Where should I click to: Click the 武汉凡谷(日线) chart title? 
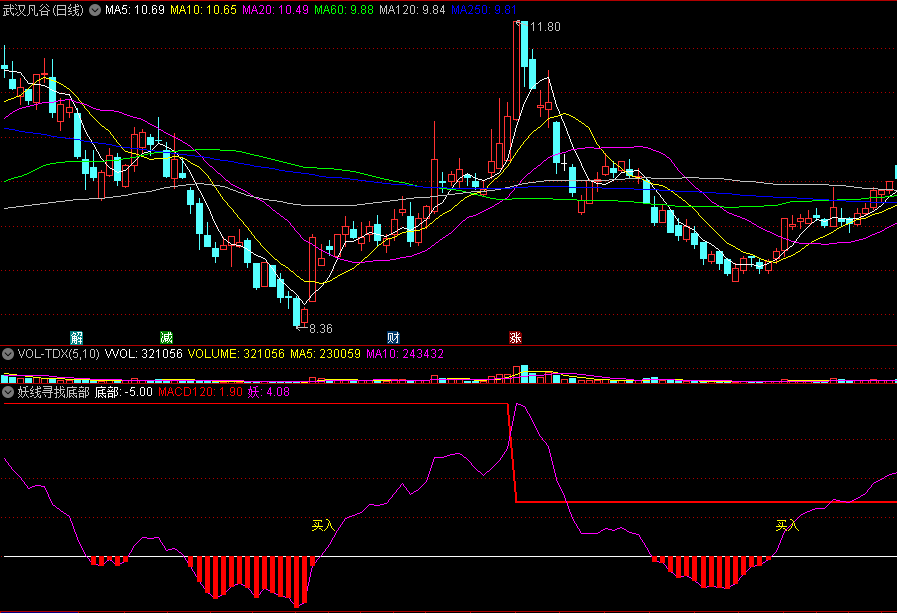(43, 10)
